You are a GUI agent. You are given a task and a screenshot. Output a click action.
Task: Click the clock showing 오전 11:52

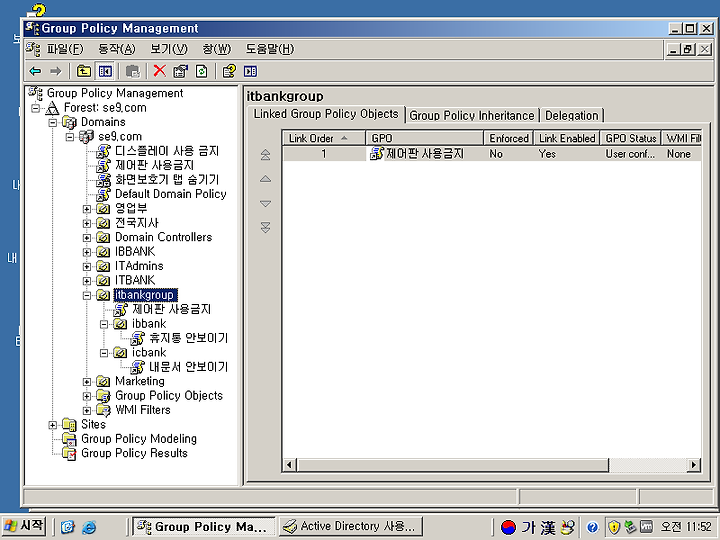pyautogui.click(x=686, y=527)
